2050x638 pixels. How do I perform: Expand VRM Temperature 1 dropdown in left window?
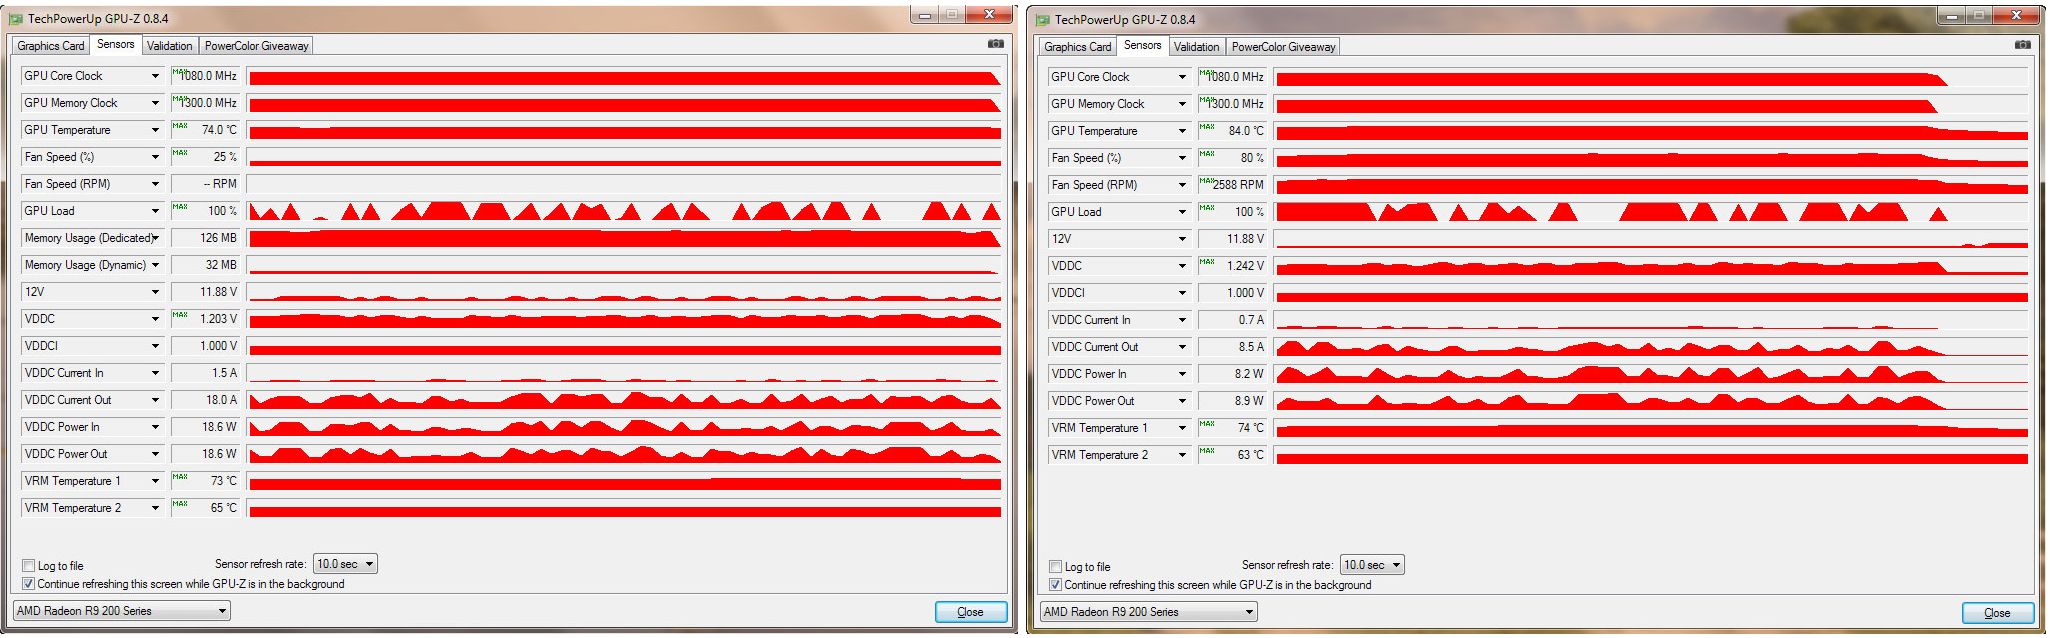coord(155,481)
